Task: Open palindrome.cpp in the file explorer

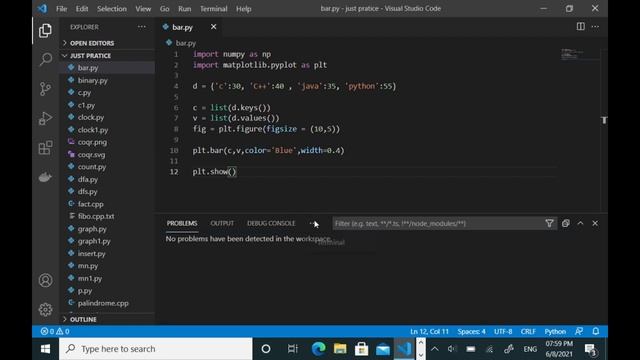Action: coord(103,303)
